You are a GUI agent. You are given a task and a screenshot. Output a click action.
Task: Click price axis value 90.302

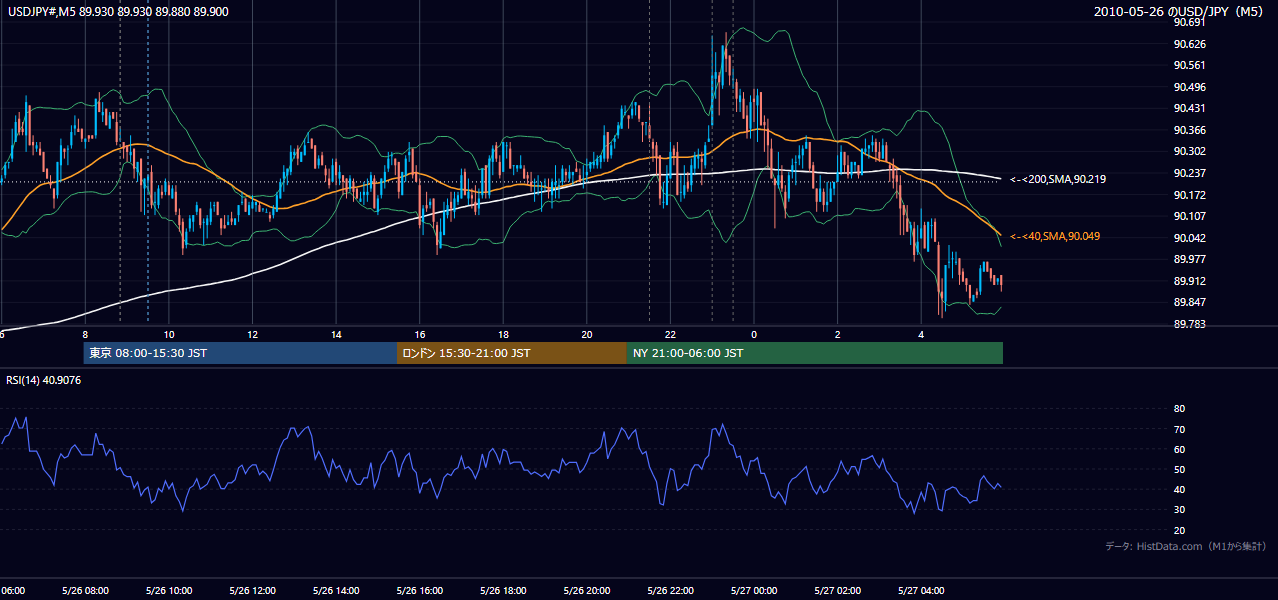(1189, 151)
